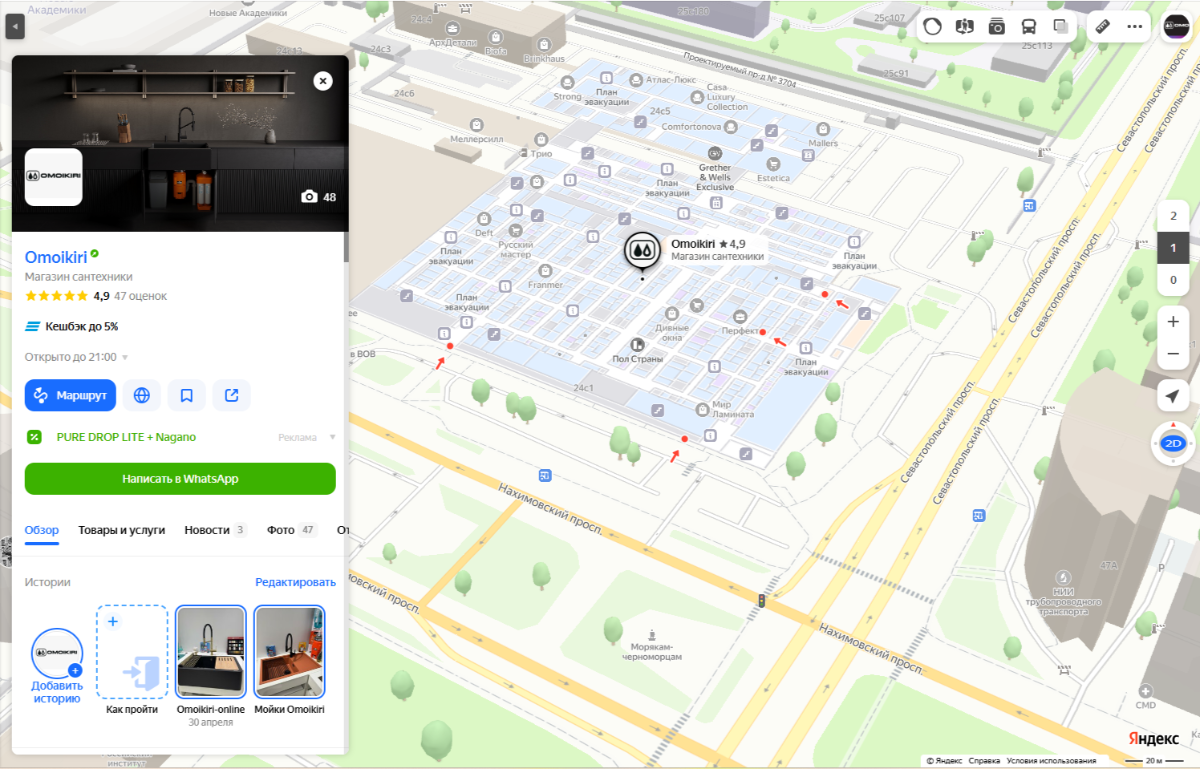Click the Omoikiri water-drop map marker
The image size is (1200, 769).
[x=641, y=249]
